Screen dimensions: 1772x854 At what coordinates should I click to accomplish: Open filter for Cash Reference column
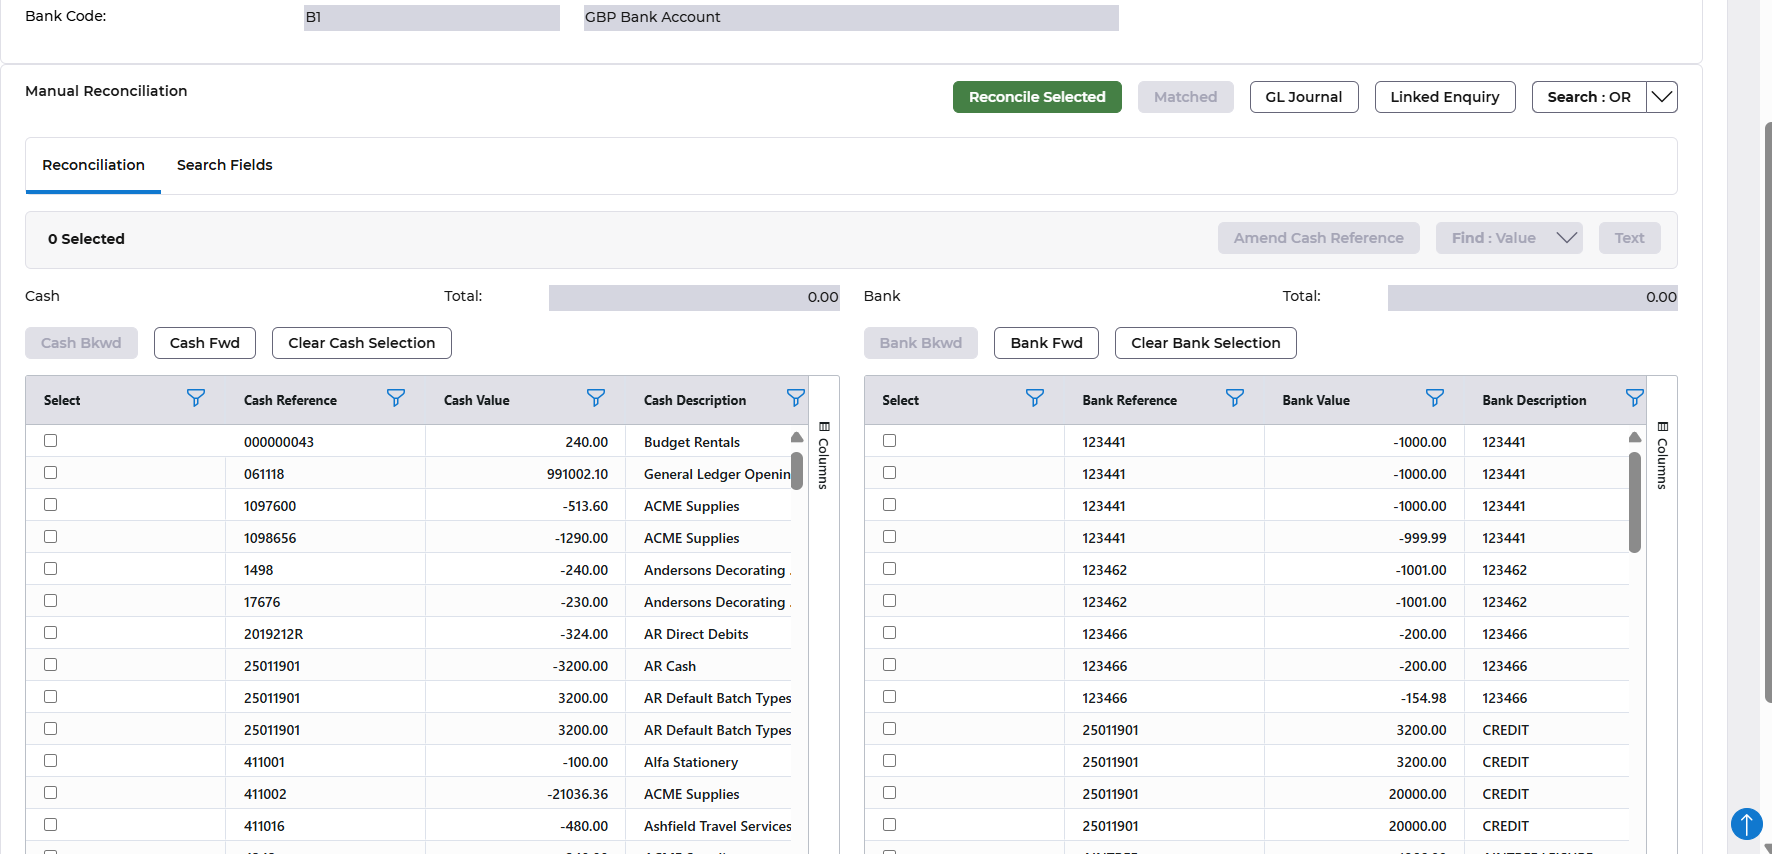(x=396, y=399)
